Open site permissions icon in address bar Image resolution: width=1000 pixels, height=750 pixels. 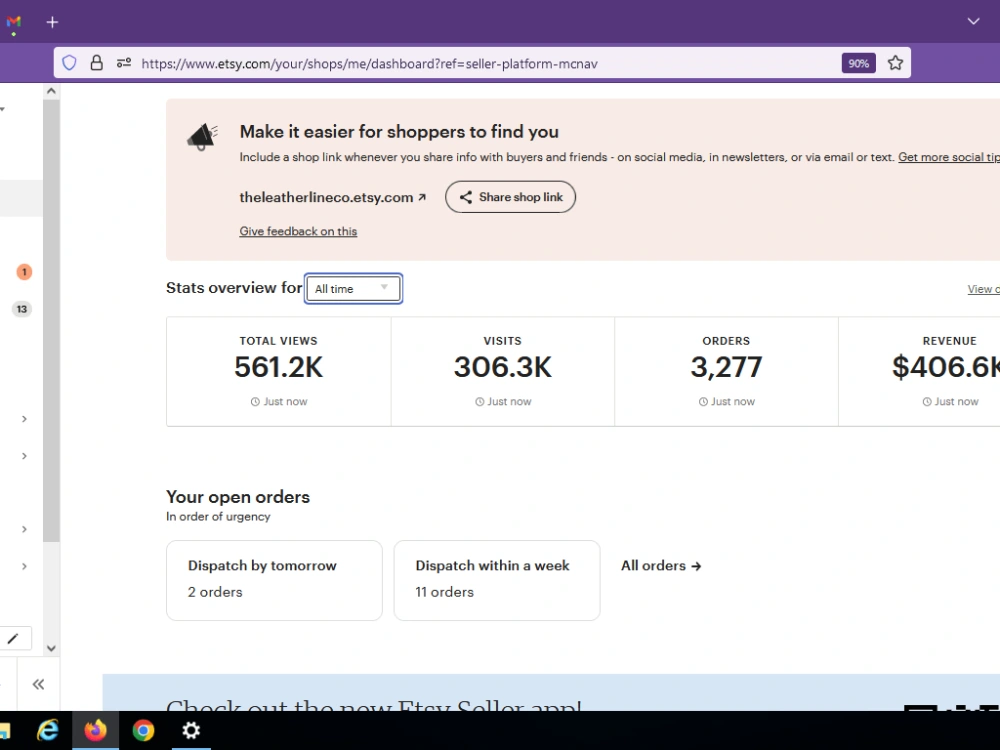coord(124,63)
